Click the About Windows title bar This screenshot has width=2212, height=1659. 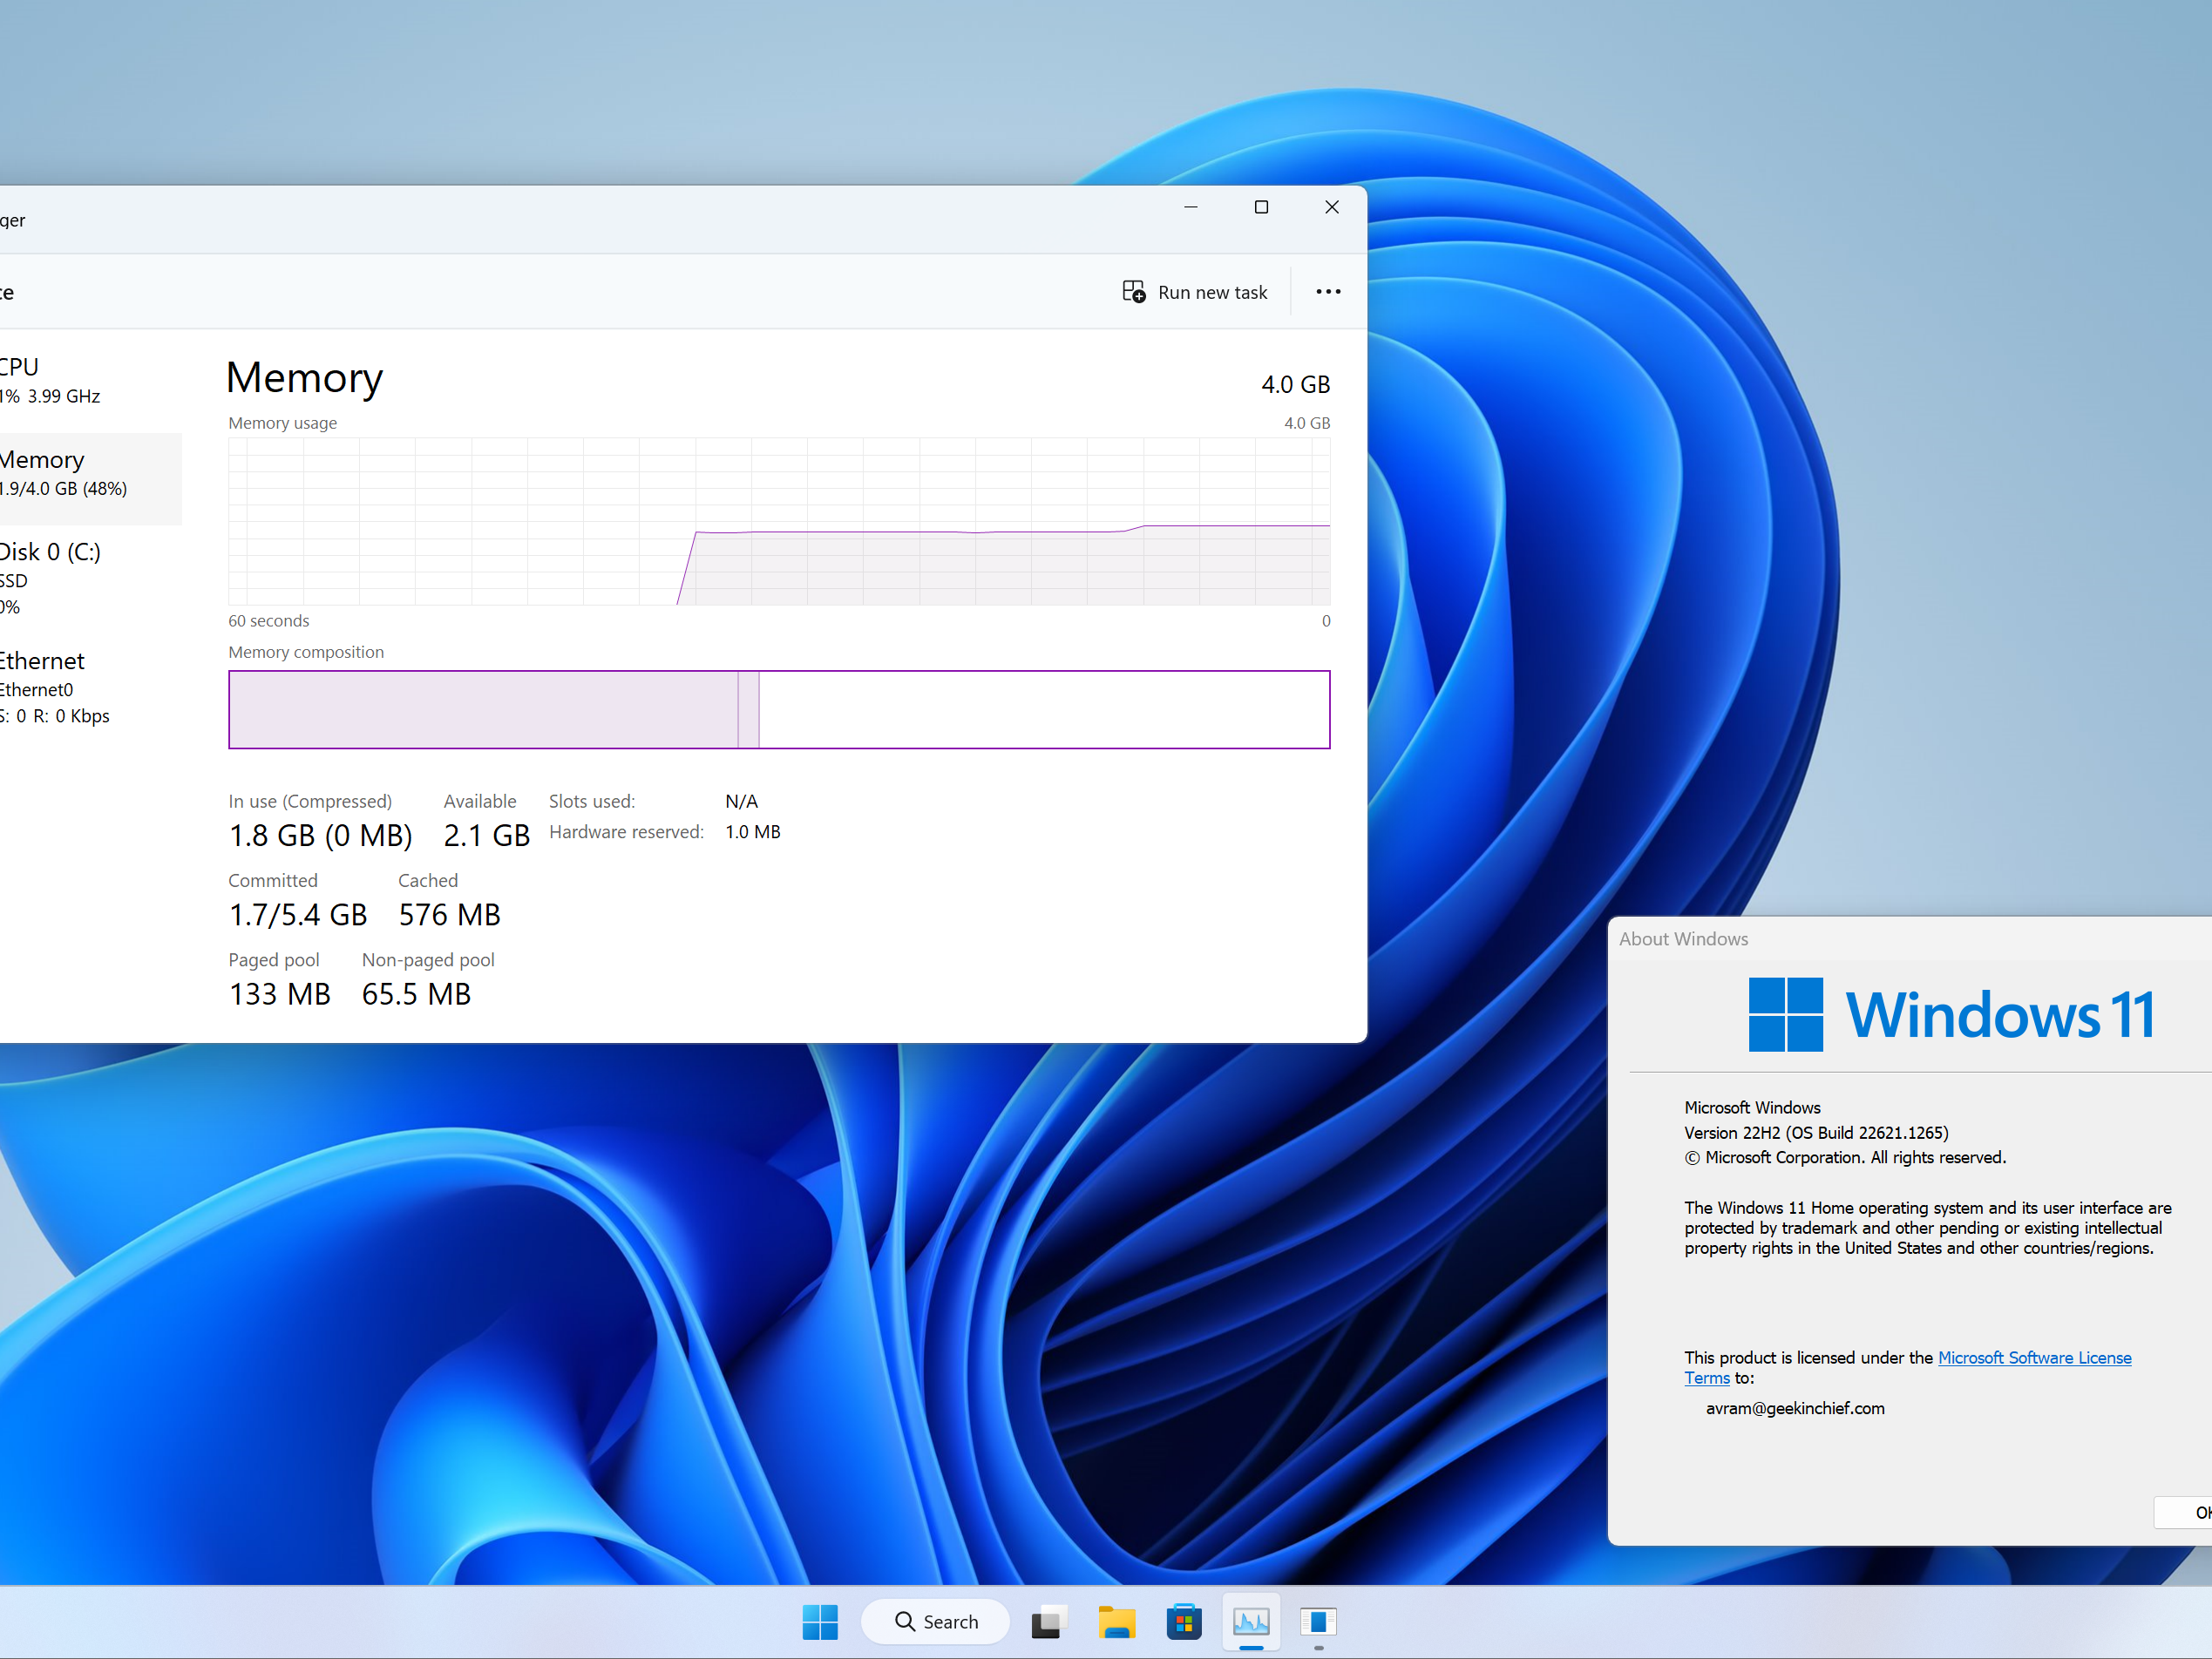(x=1900, y=938)
